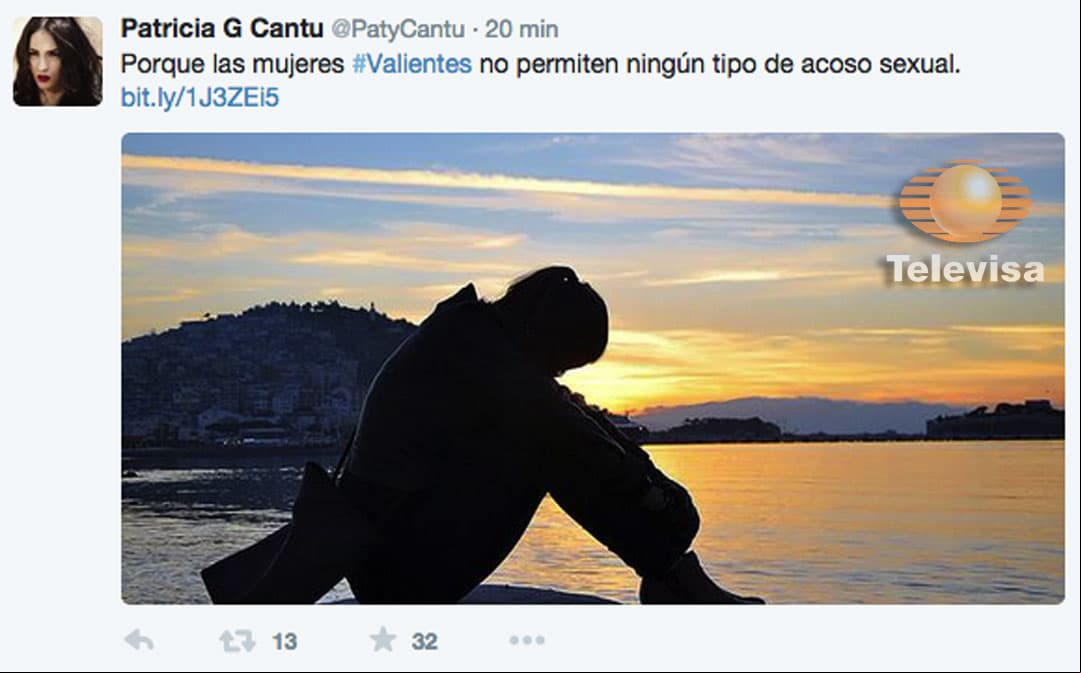Expand the attached sunset photo
This screenshot has width=1081, height=673.
[x=593, y=368]
